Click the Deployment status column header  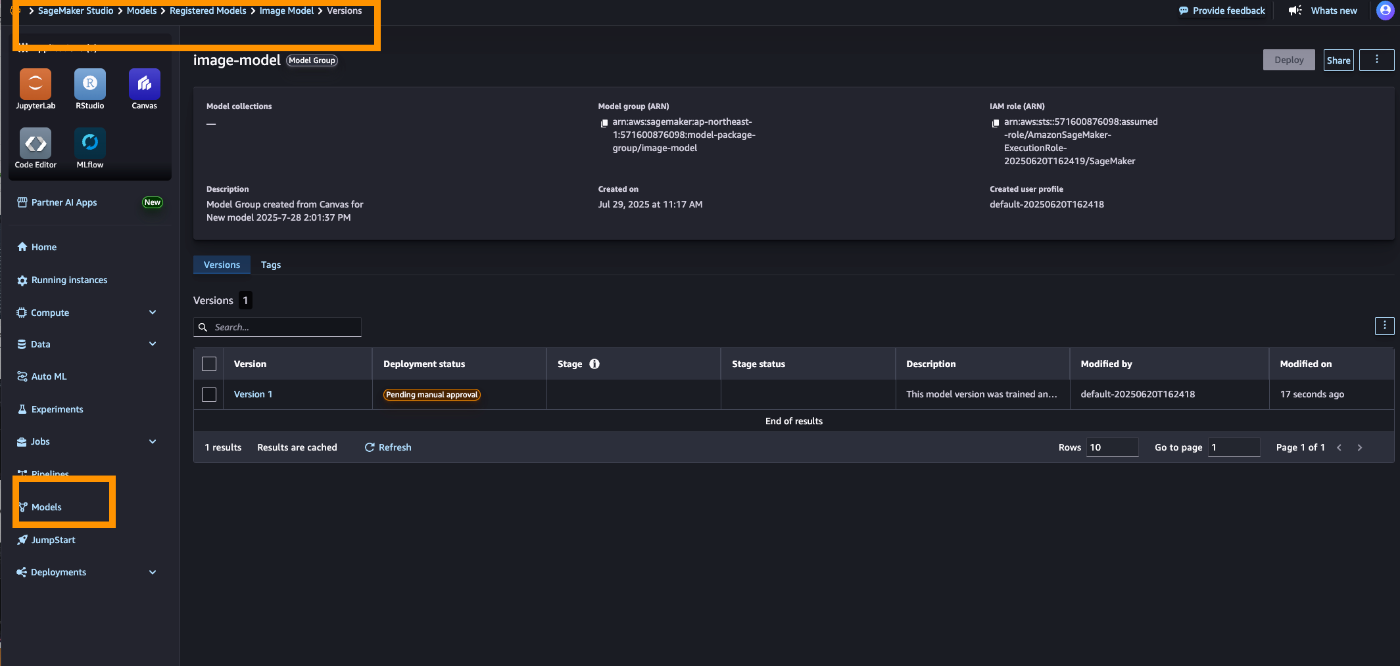coord(424,364)
